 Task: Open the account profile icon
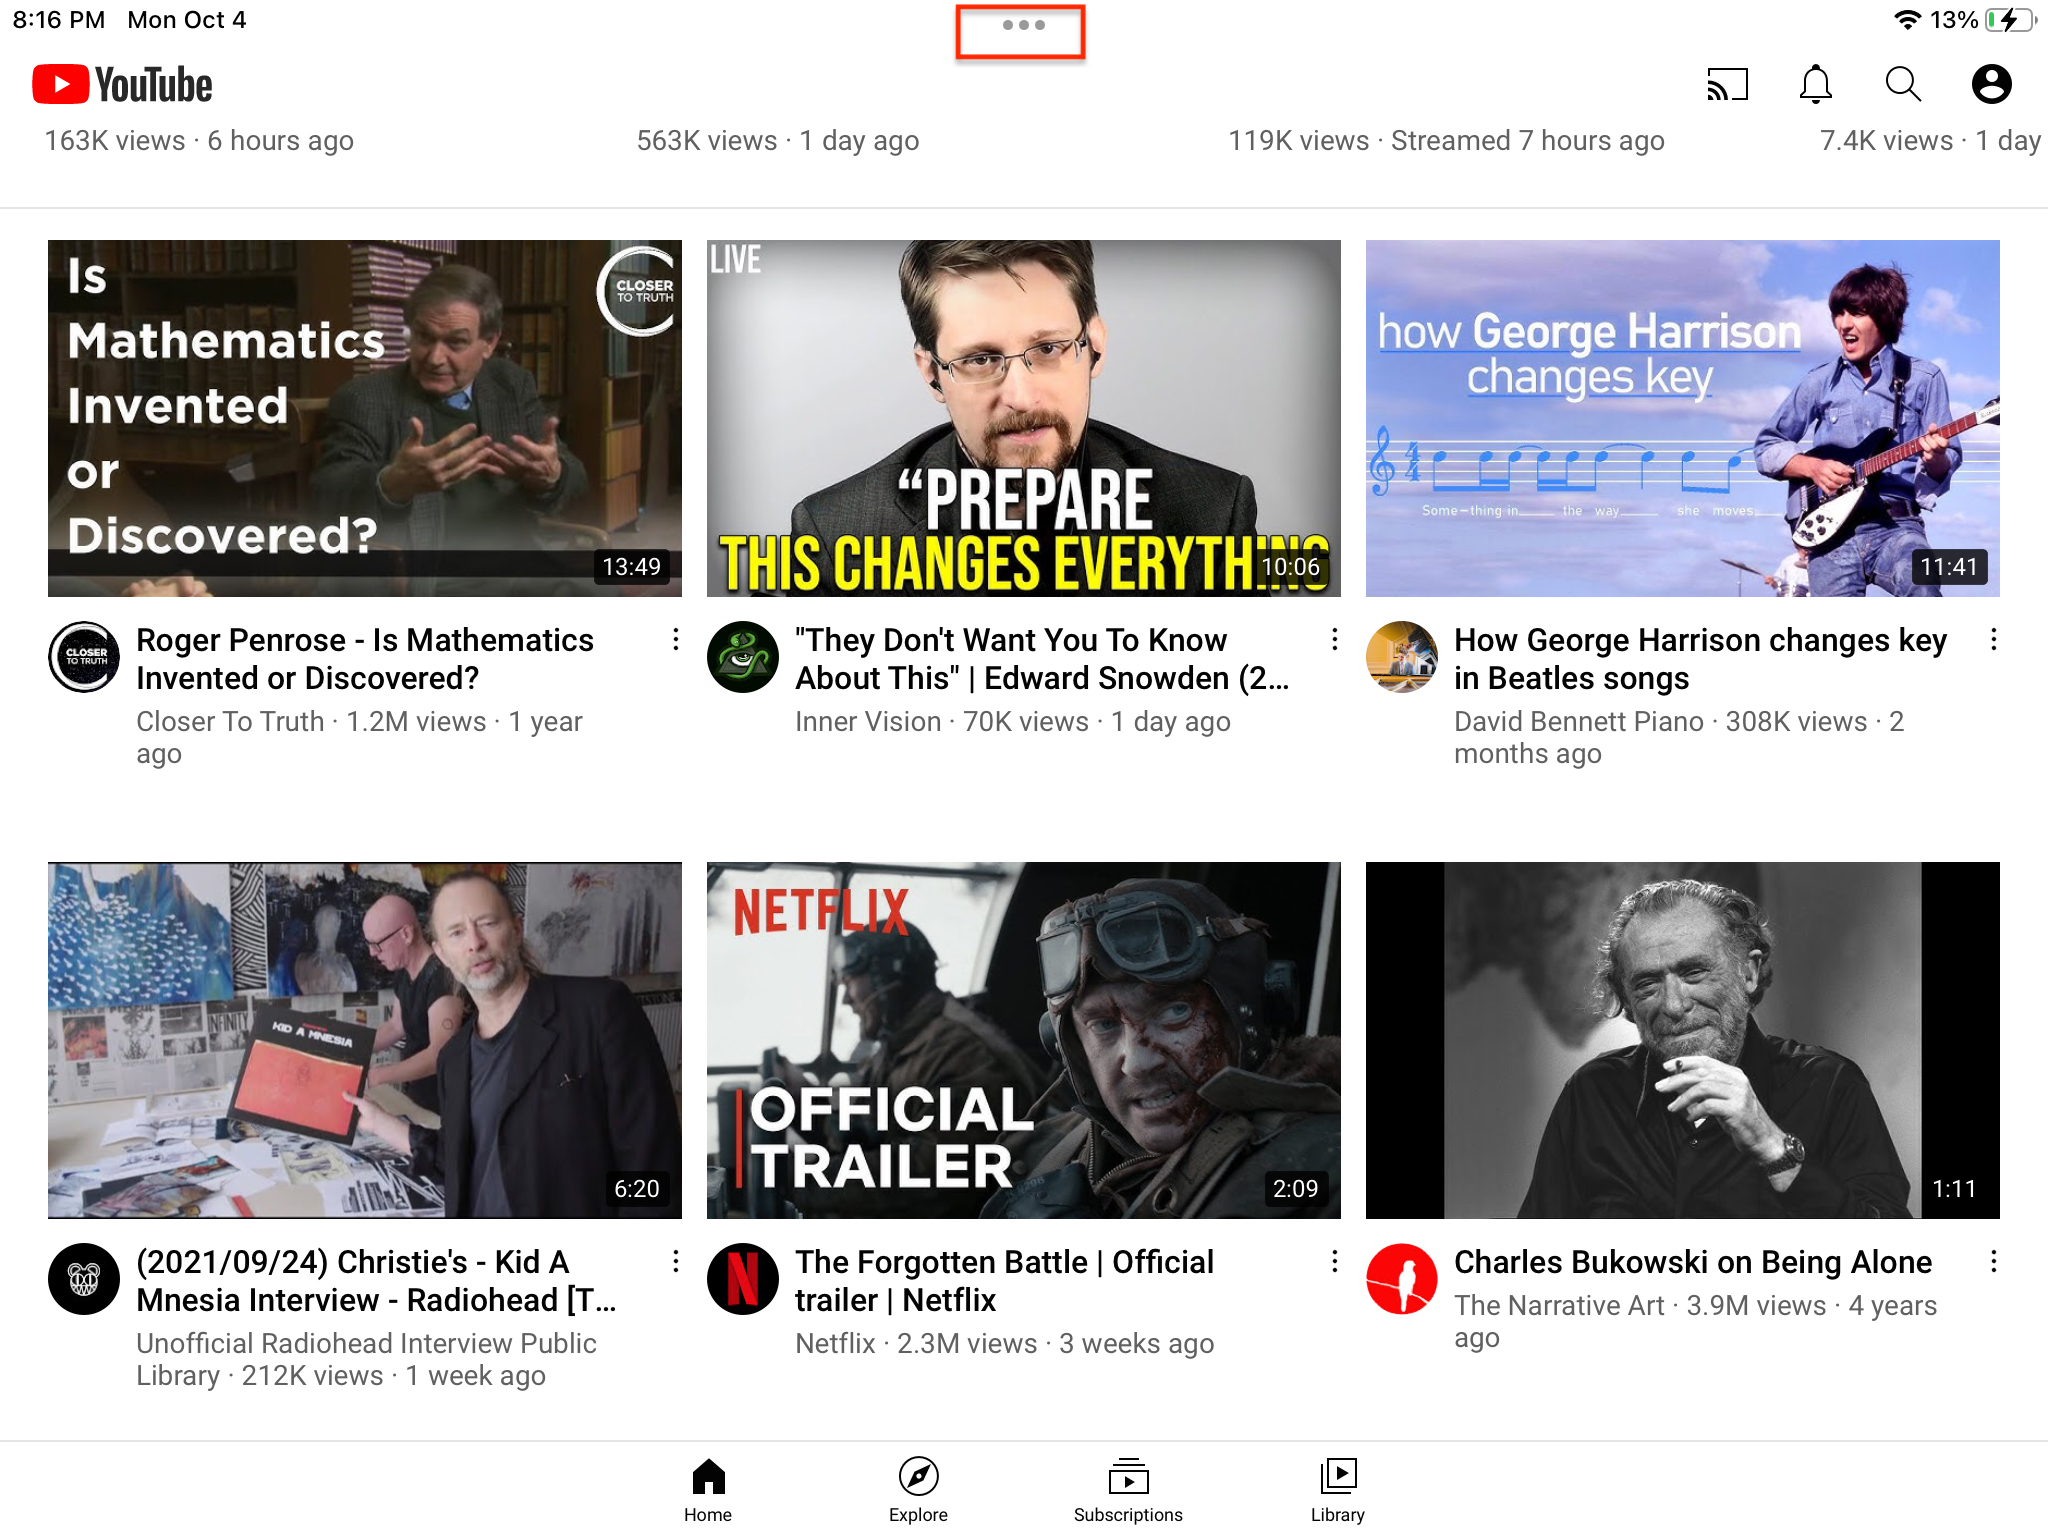[1991, 85]
